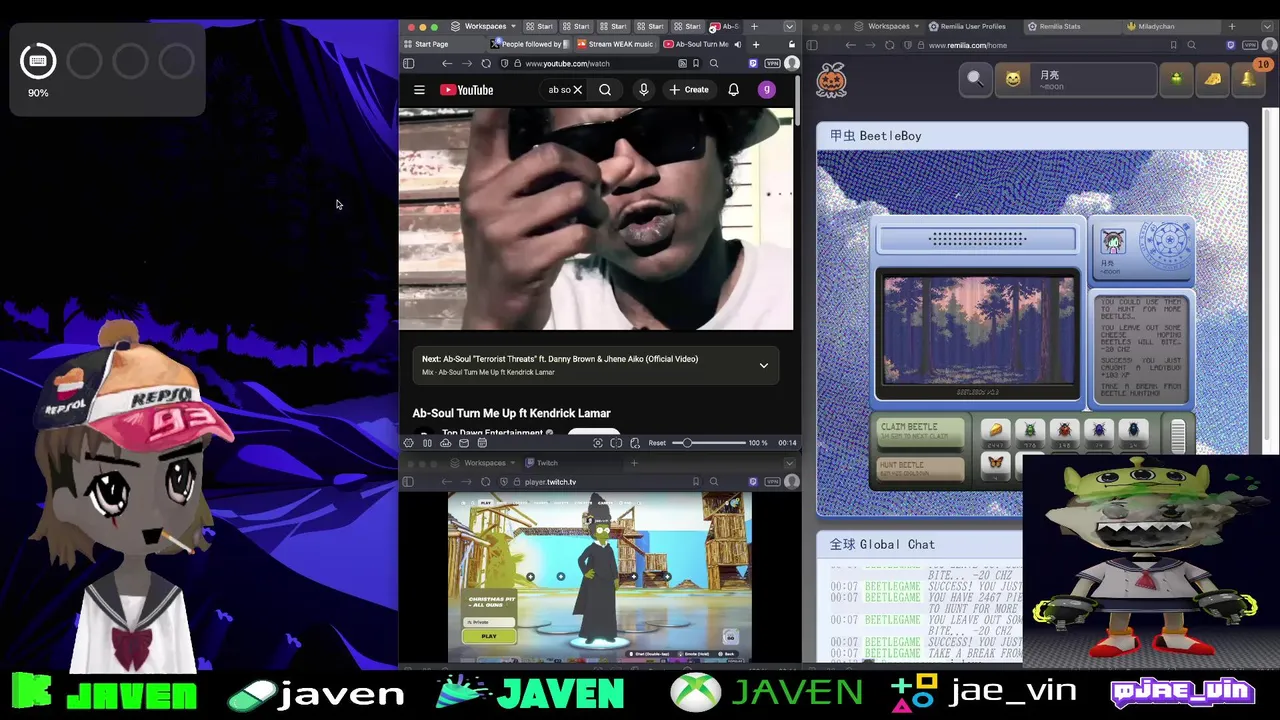Open the Workspaces dropdown in the YouTube window
Viewport: 1280px width, 720px height.
point(484,26)
